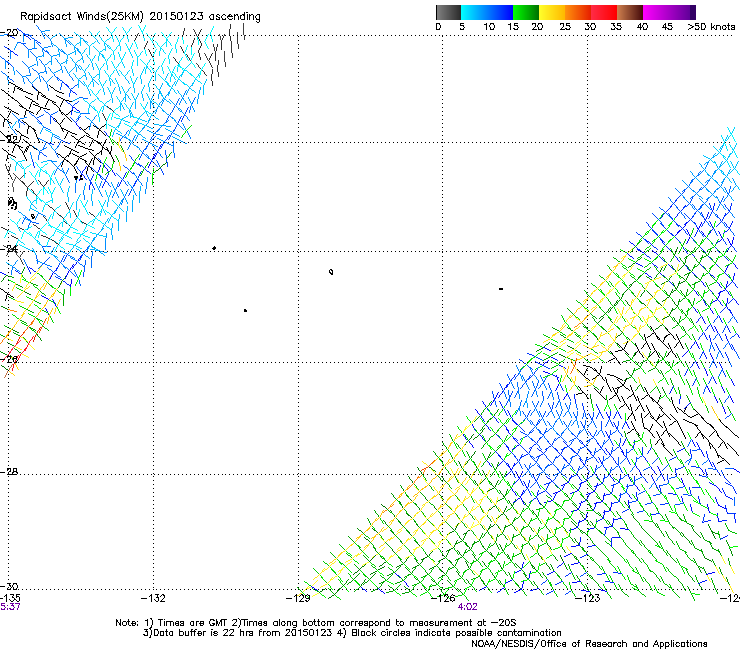This screenshot has width=740, height=650.
Task: Click the '-126' longitude axis label
Action: pyautogui.click(x=443, y=598)
